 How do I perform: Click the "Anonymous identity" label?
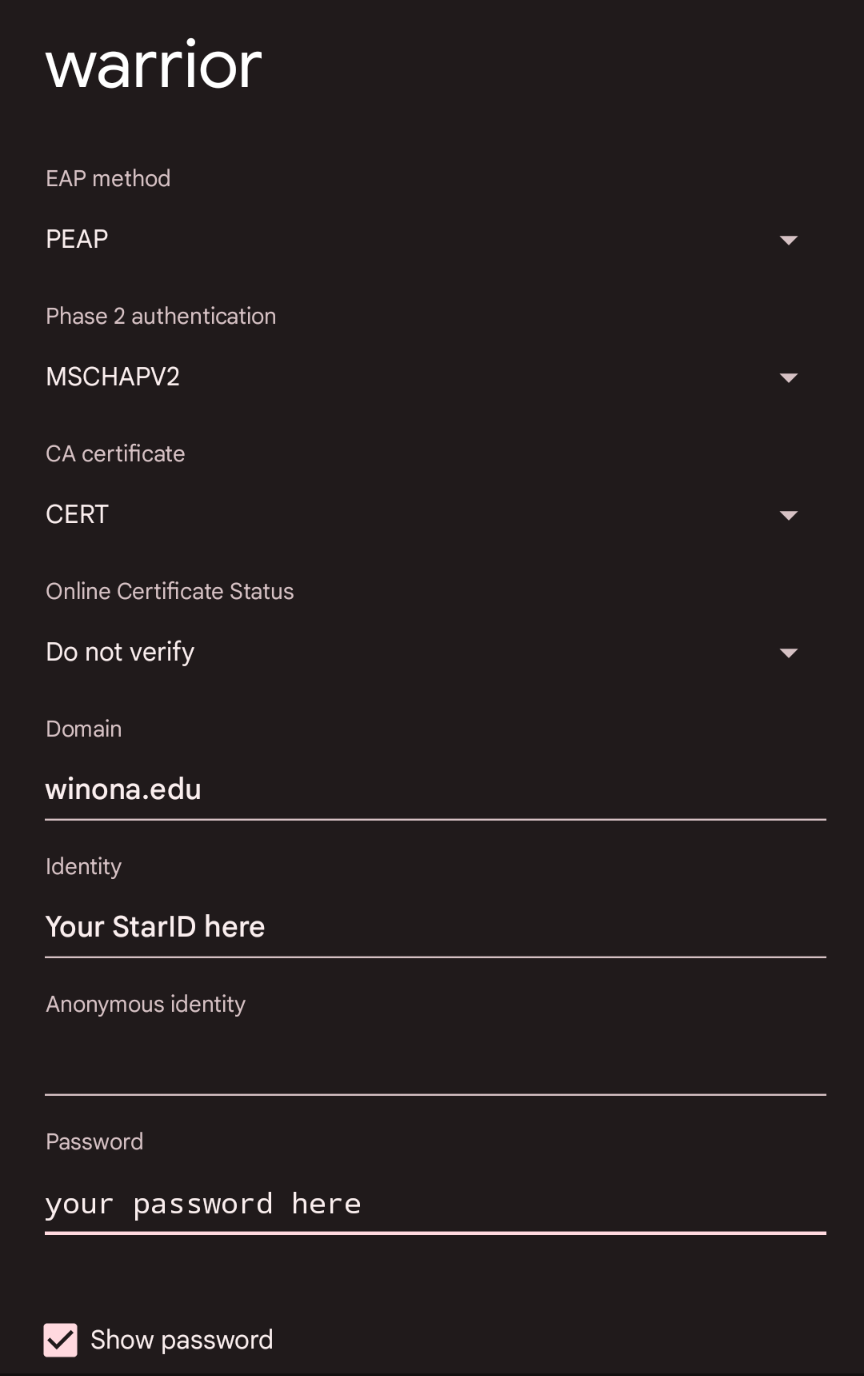(145, 1004)
